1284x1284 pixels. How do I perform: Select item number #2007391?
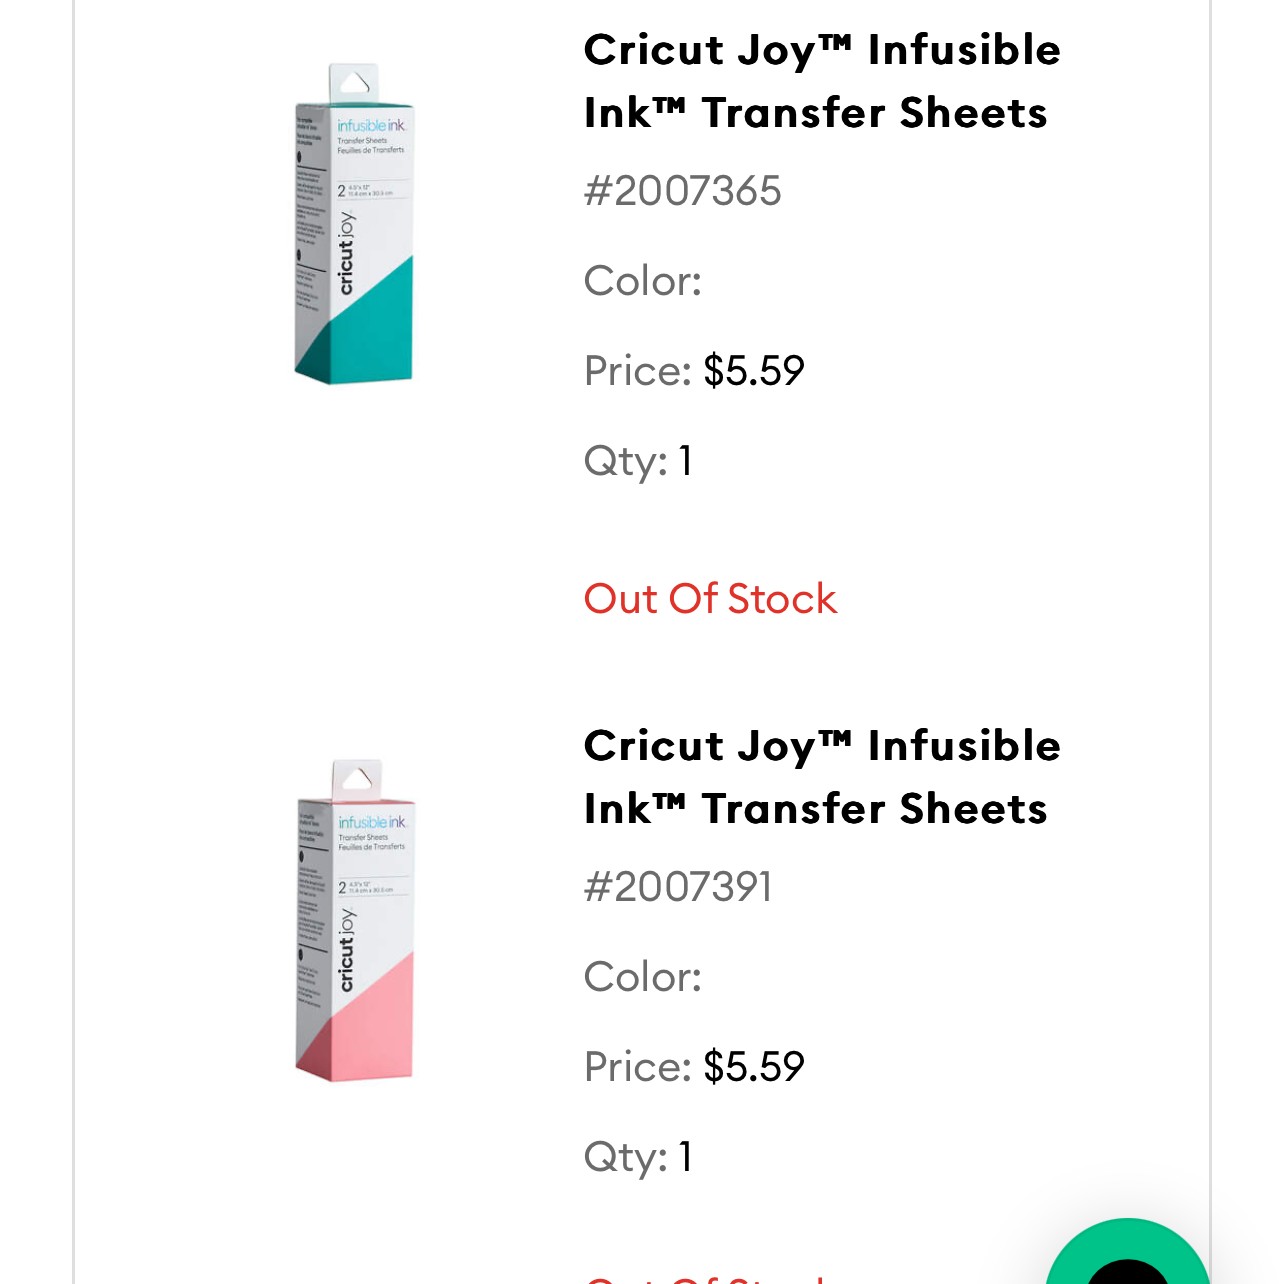tap(678, 886)
